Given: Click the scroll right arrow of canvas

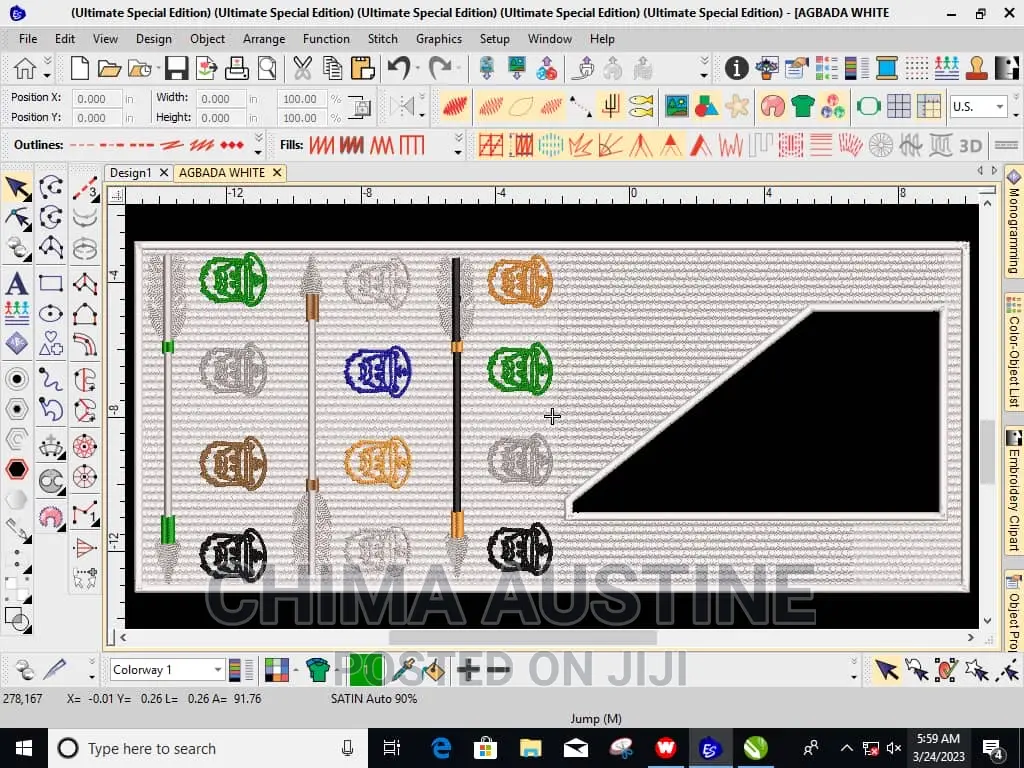Looking at the screenshot, I should pyautogui.click(x=971, y=637).
